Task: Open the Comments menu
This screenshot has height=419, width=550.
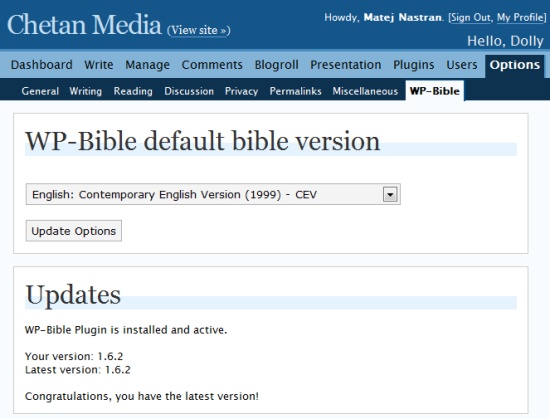Action: click(x=212, y=65)
